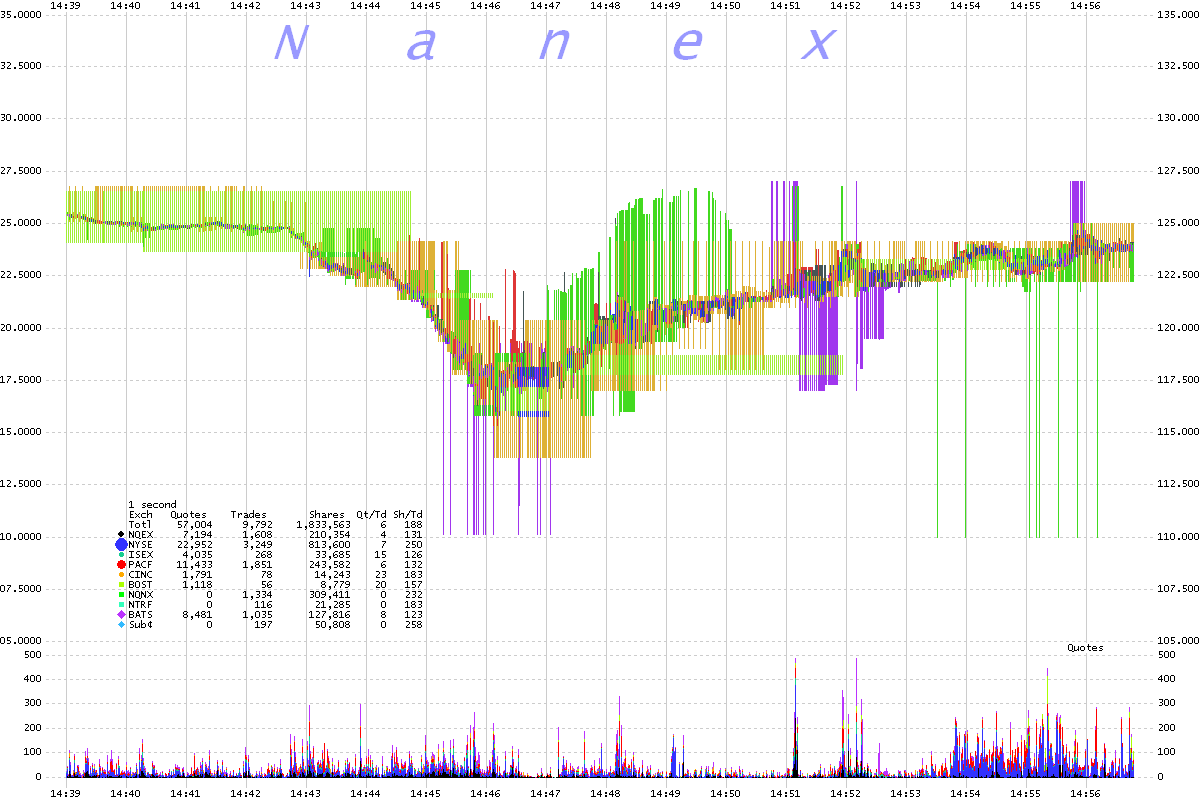This screenshot has height=800, width=1200.
Task: Select Sub¢ shares value "50,808"
Action: (333, 624)
